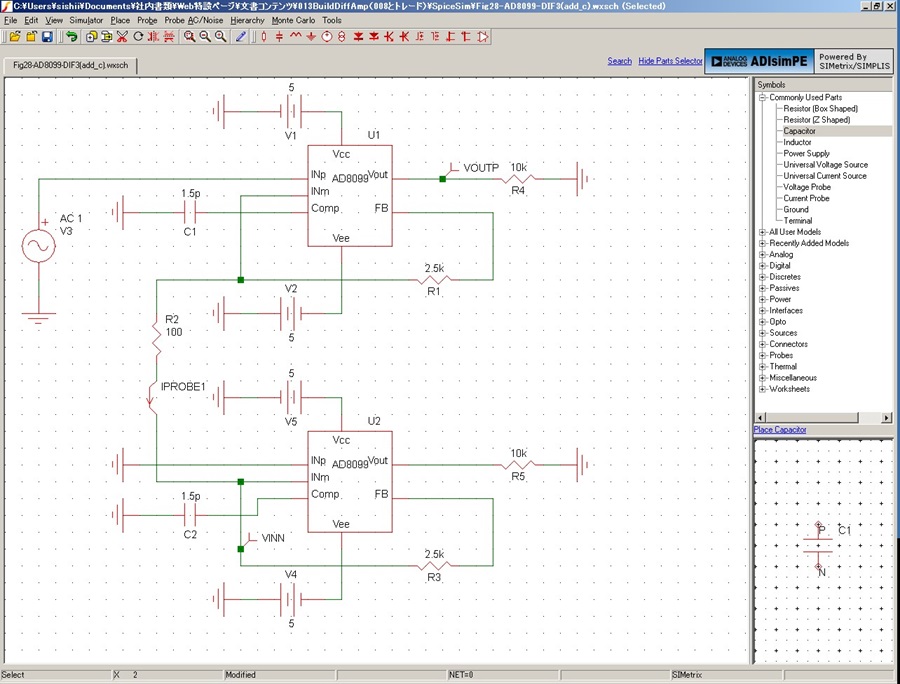Select Universal Voltage Source in parts list
The height and width of the screenshot is (684, 900).
[x=825, y=165]
